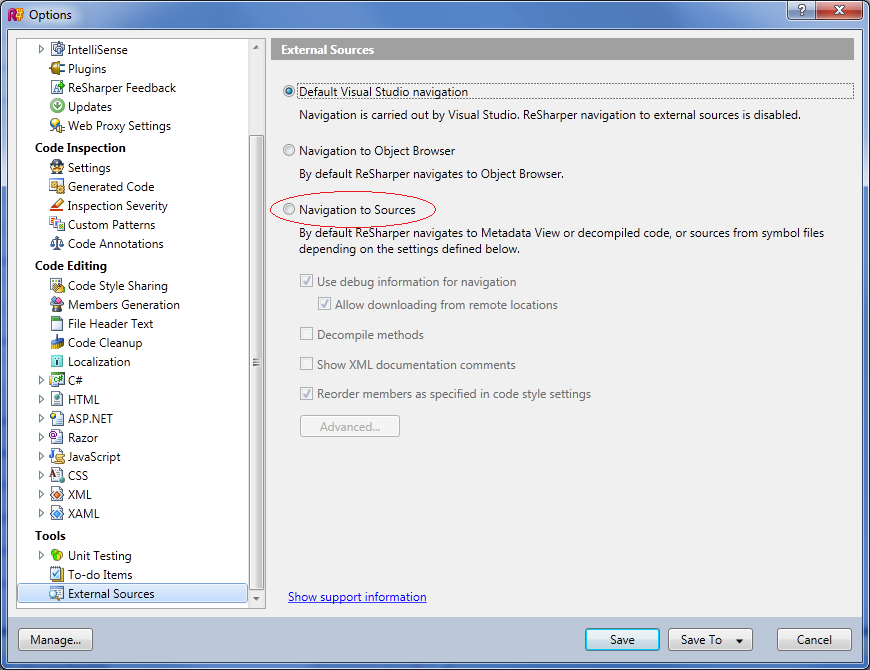Click the Localization icon
The image size is (870, 670).
[57, 361]
